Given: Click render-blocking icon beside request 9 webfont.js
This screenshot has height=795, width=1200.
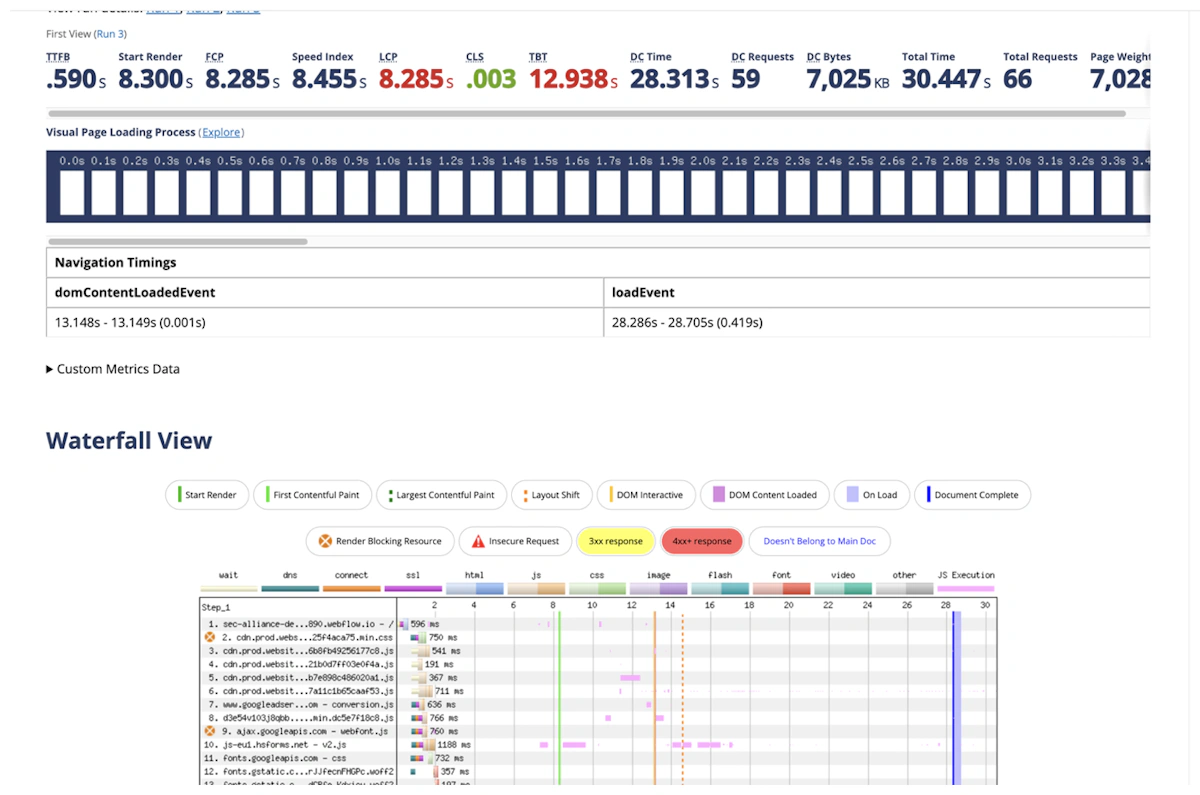Looking at the screenshot, I should [x=210, y=731].
